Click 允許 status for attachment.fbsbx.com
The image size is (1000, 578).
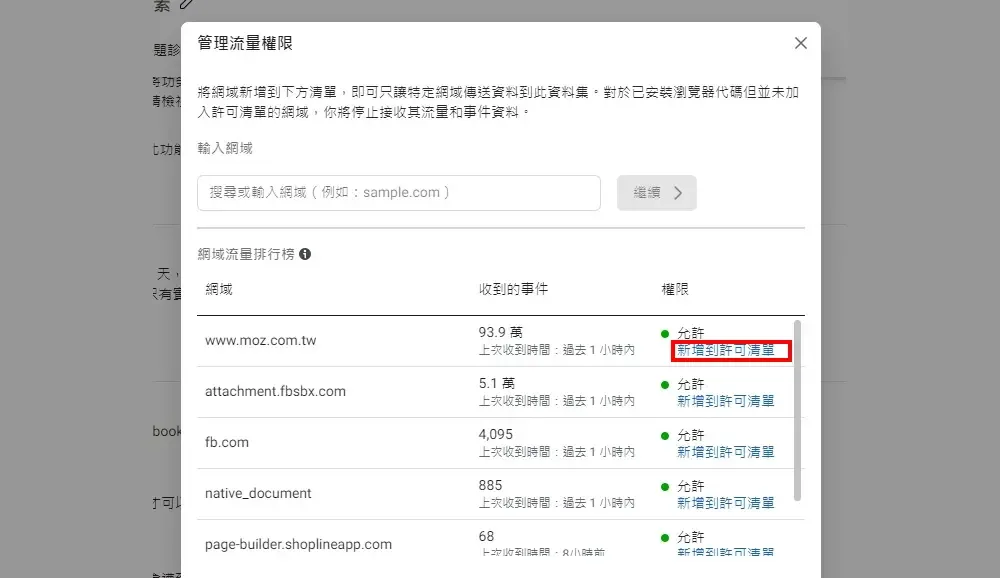(690, 384)
